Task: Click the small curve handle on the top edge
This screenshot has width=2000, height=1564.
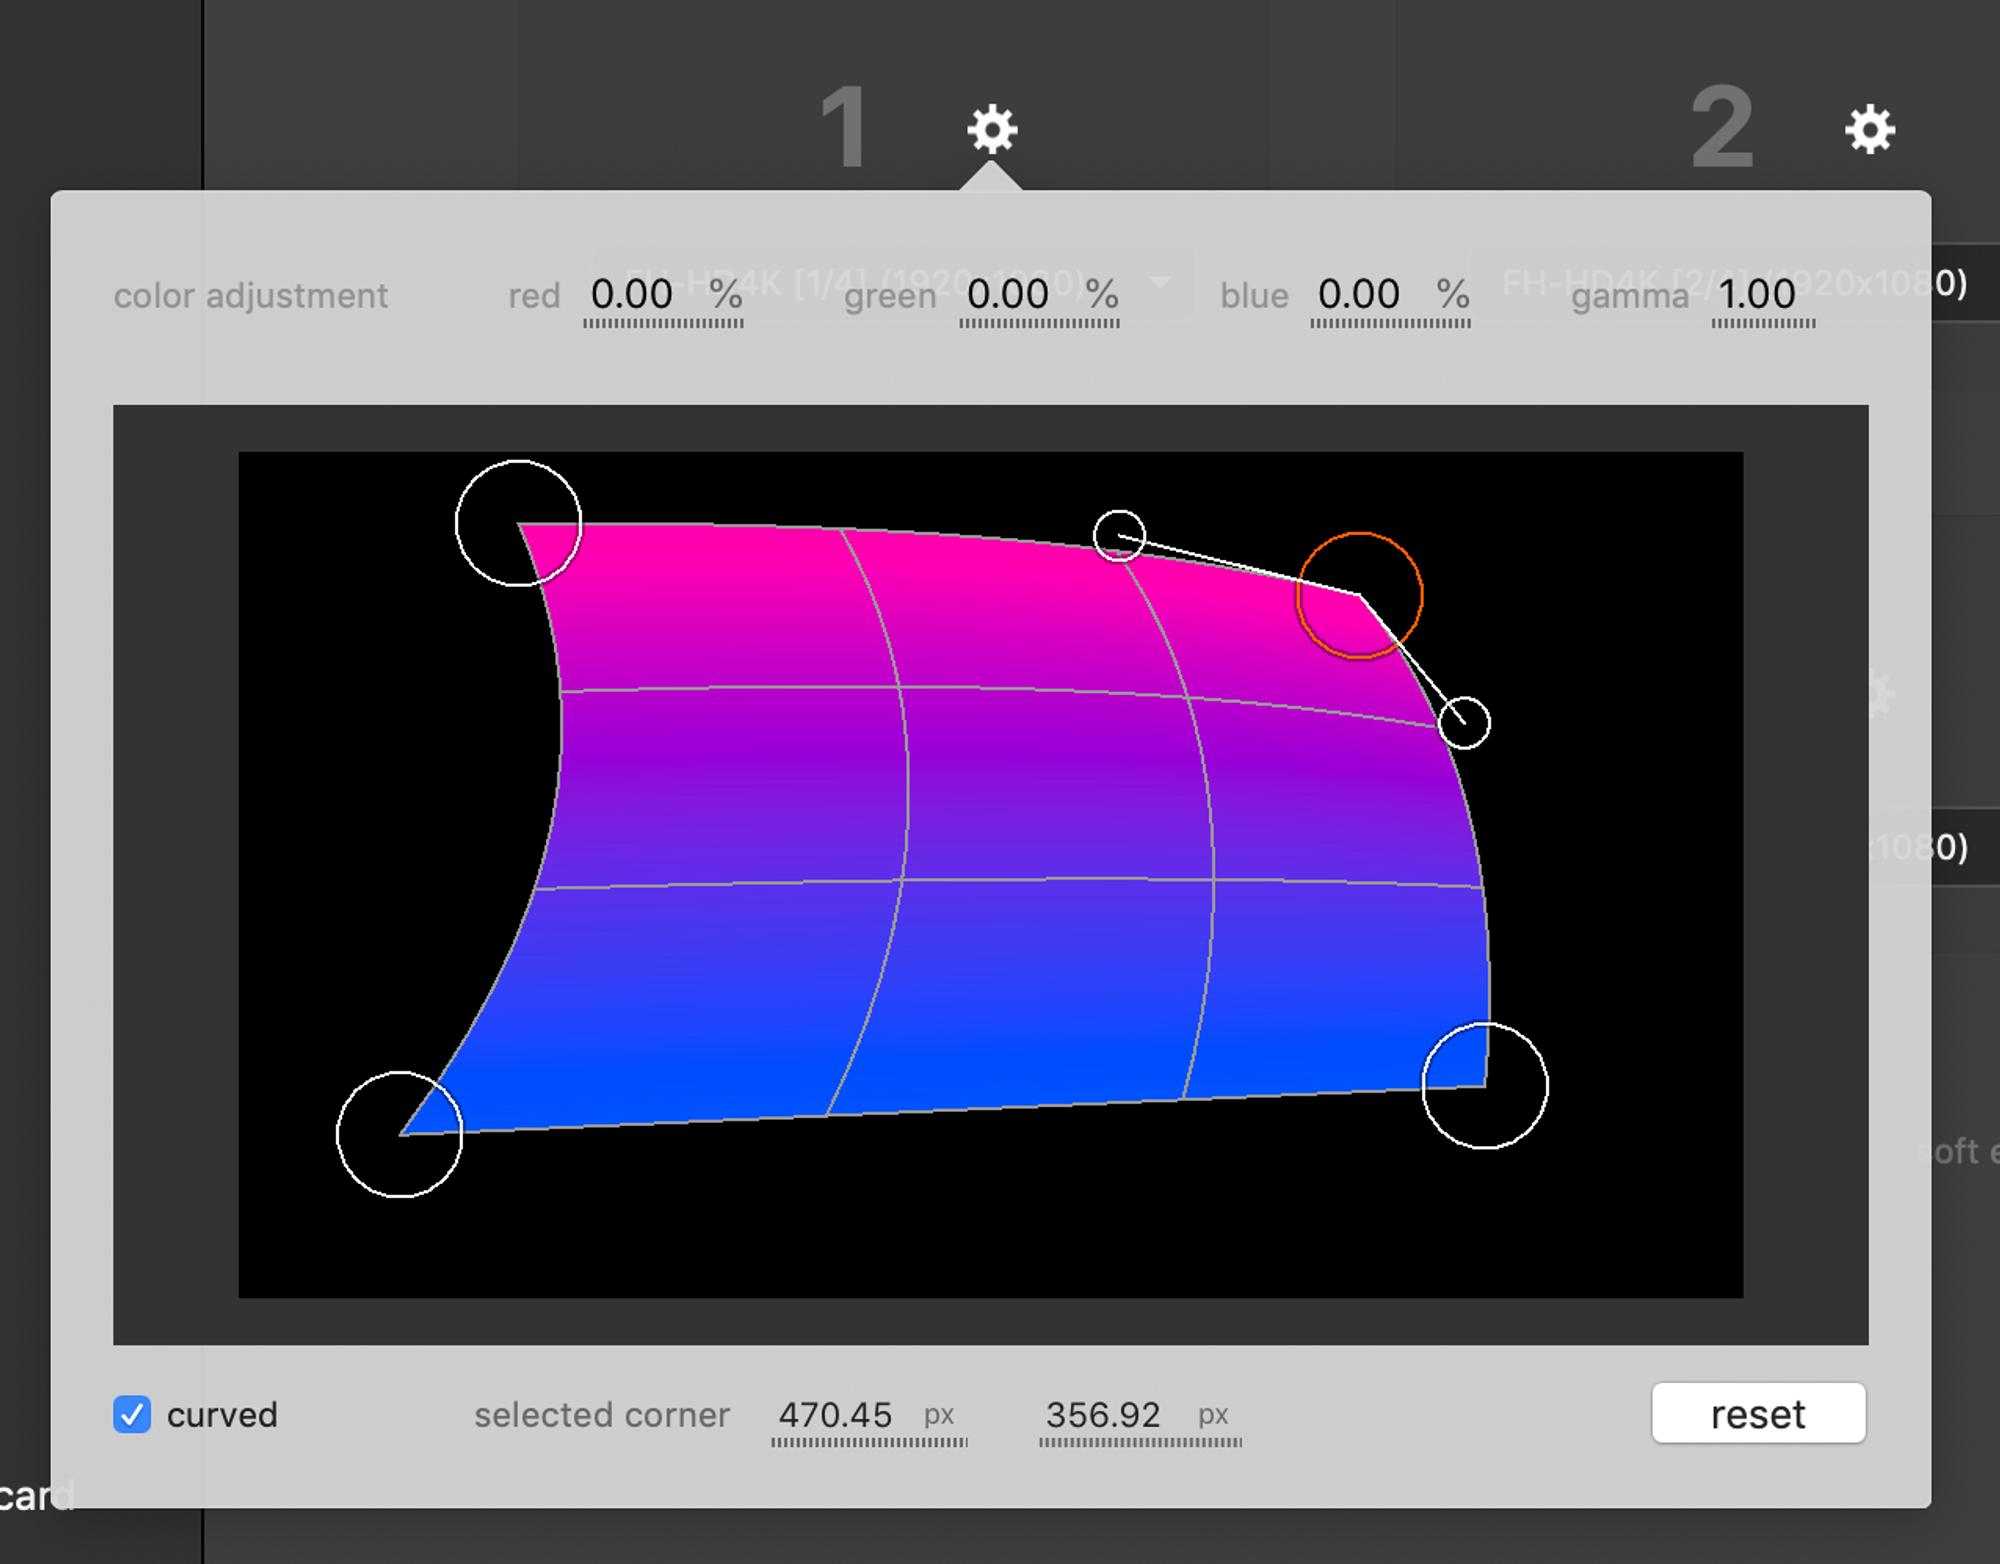Action: 1118,536
